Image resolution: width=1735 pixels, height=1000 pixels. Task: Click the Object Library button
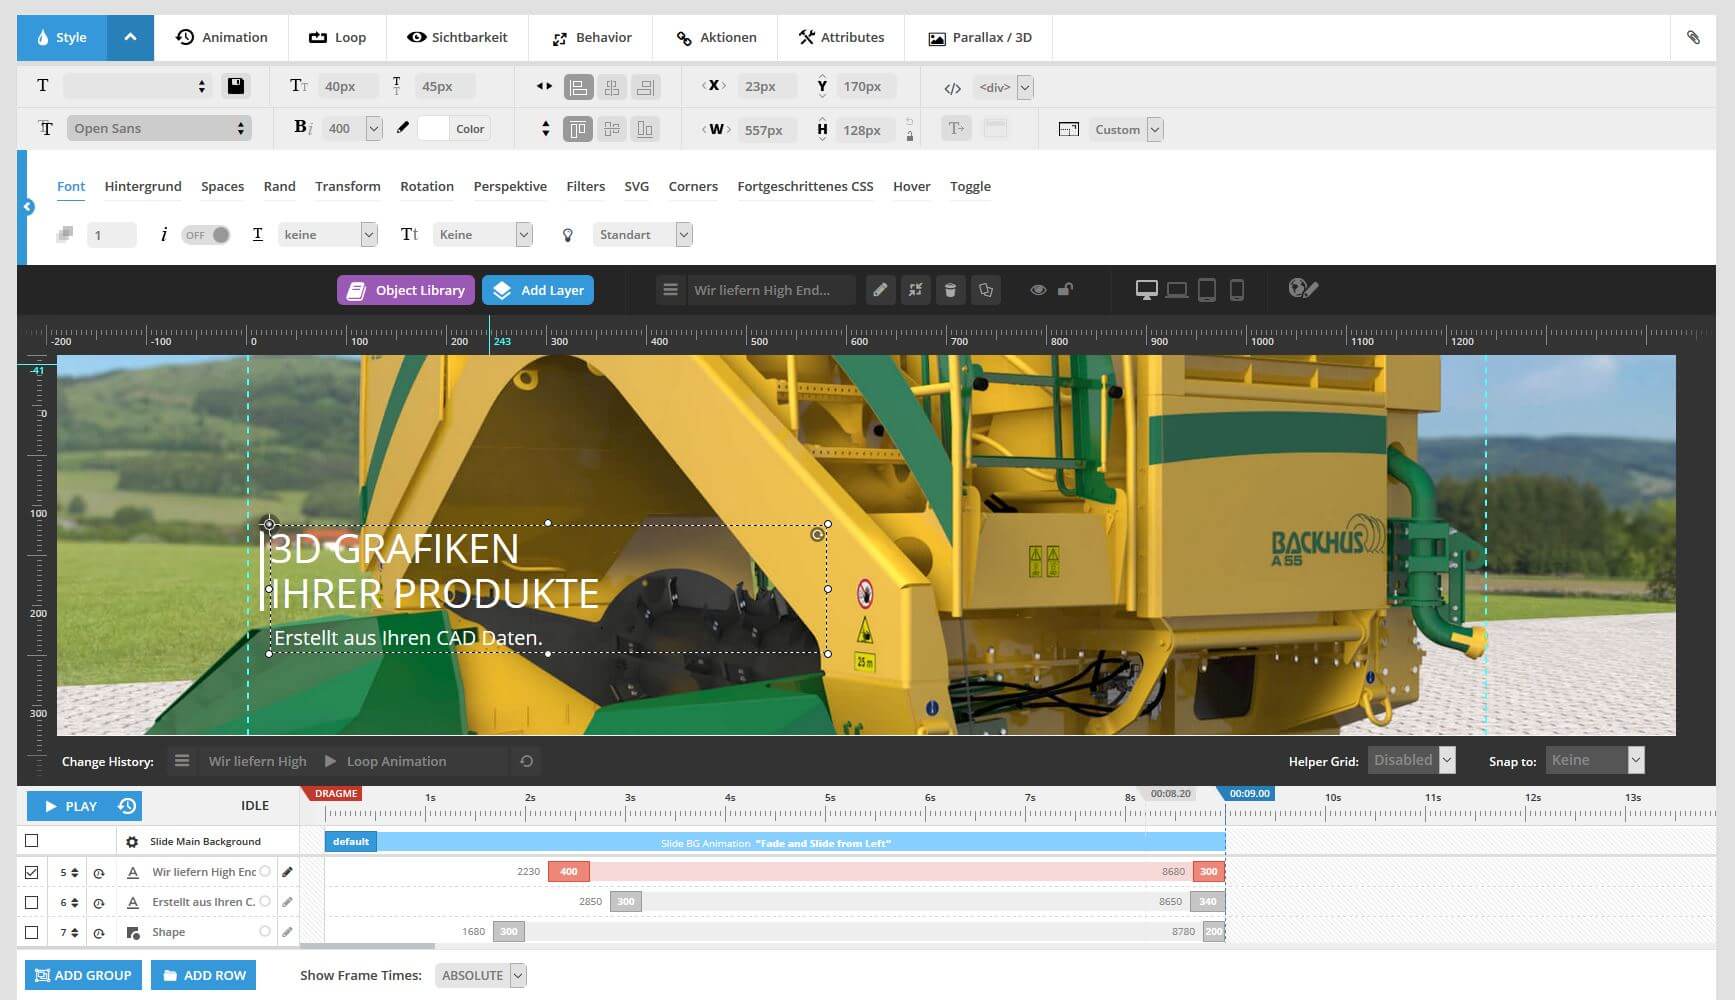click(406, 290)
